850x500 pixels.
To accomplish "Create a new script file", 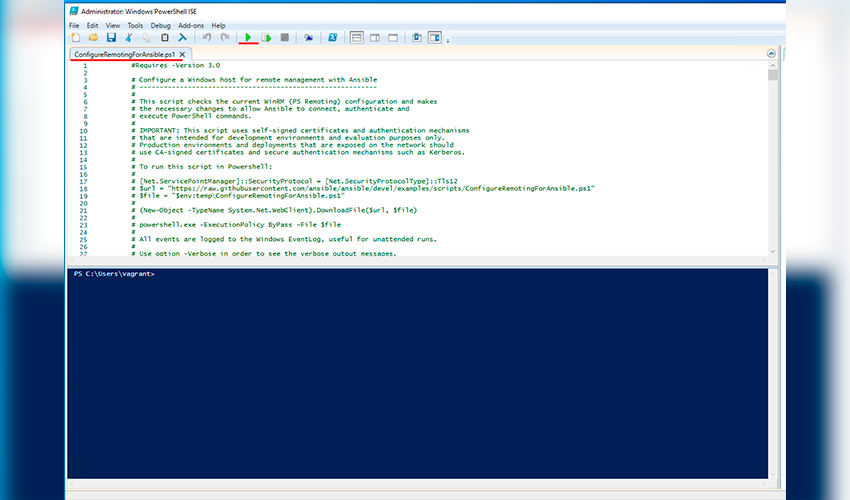I will [x=75, y=37].
